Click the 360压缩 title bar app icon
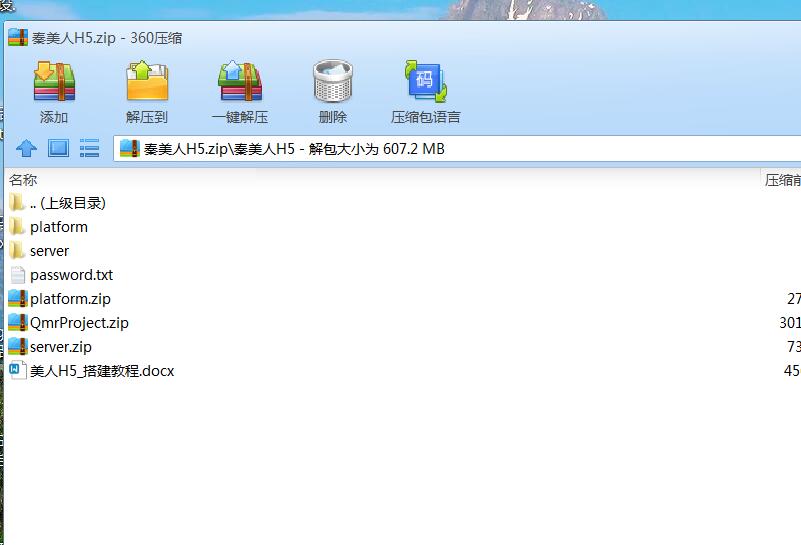Viewport: 801px width, 545px height. (x=17, y=38)
